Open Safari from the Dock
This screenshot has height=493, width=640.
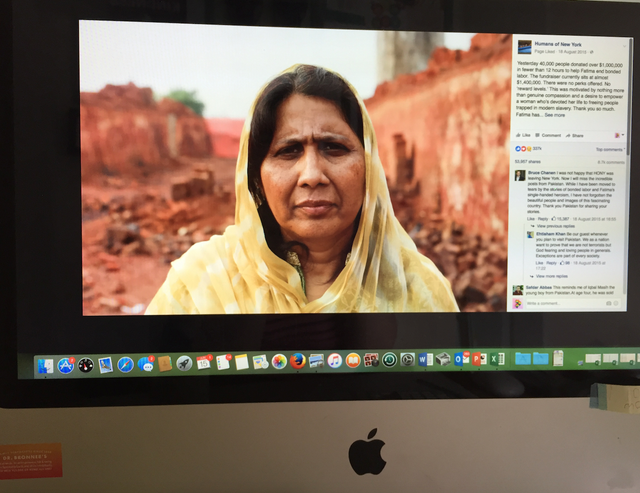(125, 365)
